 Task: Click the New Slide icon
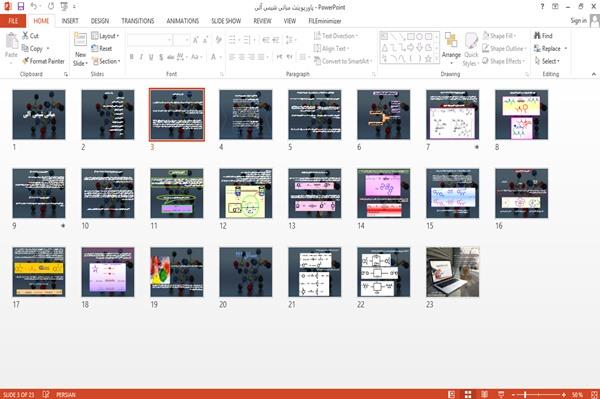(x=80, y=40)
